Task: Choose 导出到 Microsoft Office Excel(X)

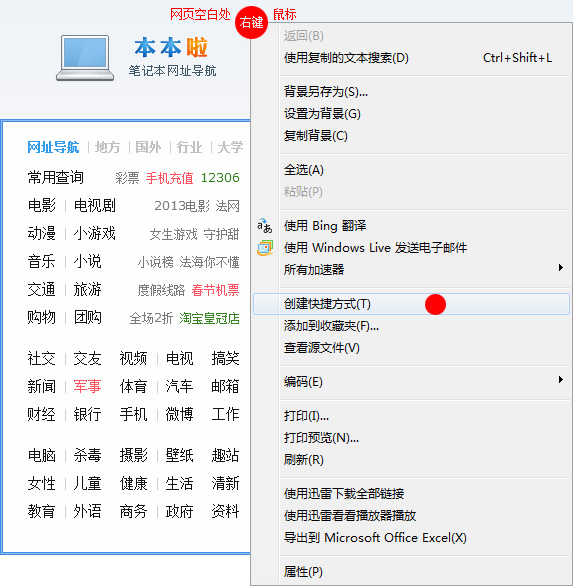Action: click(x=411, y=538)
